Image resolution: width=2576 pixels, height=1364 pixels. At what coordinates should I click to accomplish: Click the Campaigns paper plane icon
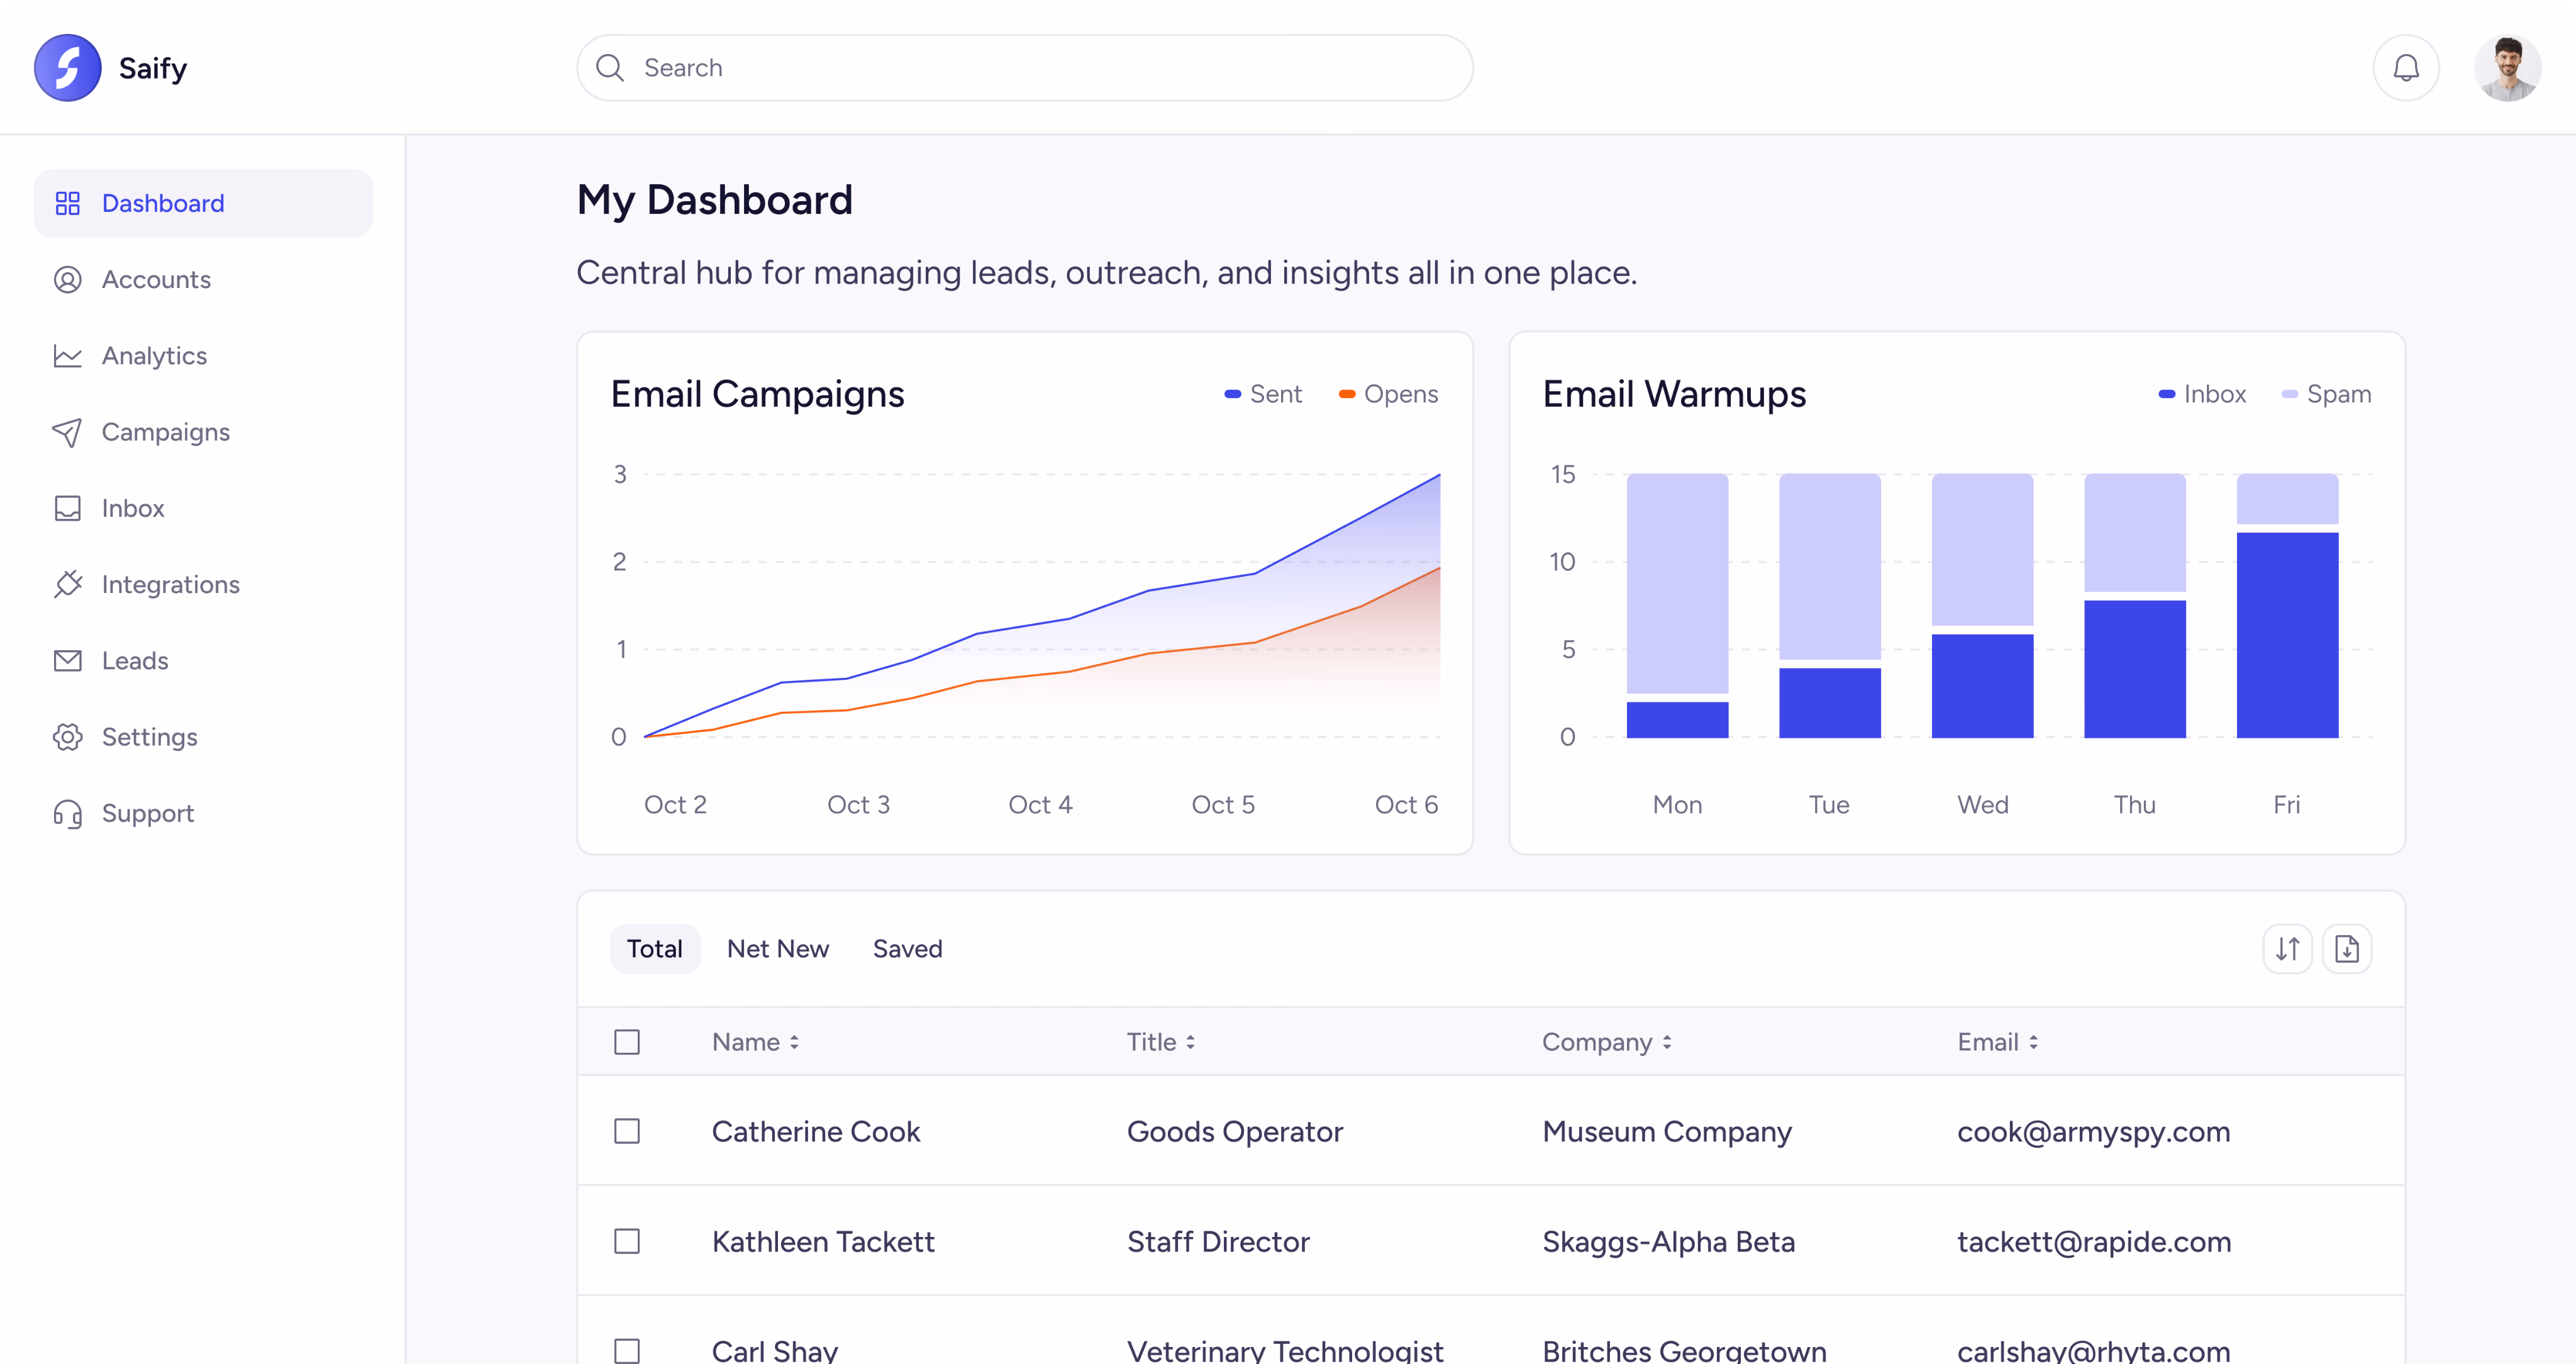coord(67,432)
